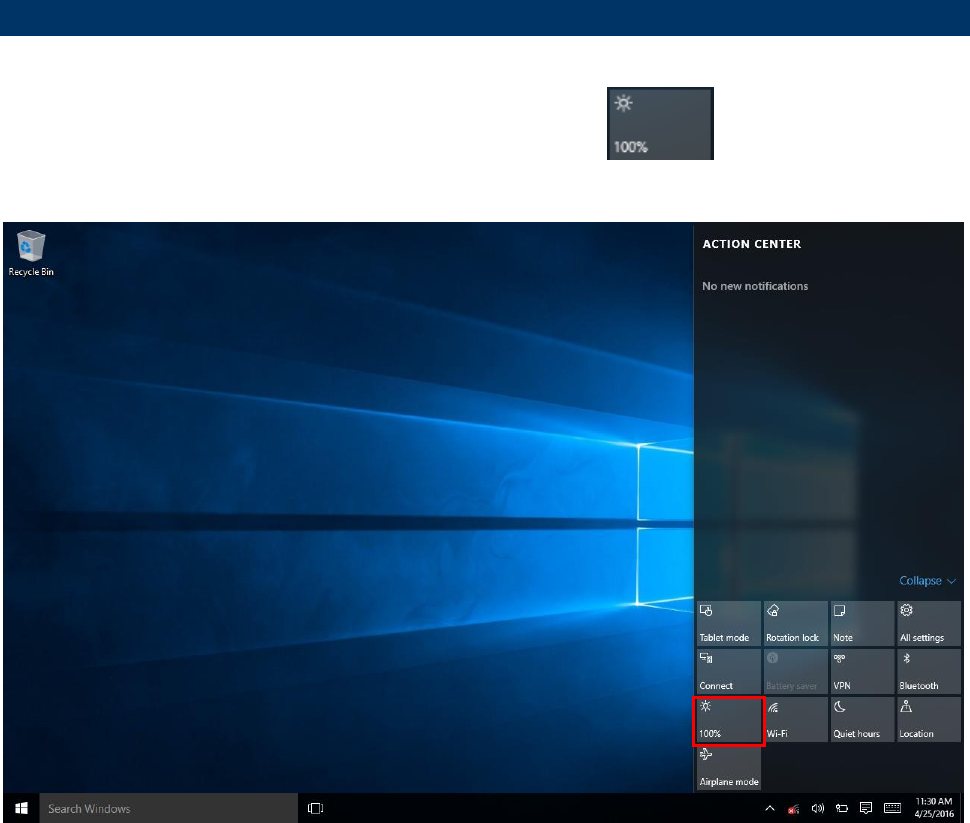Toggle Rotation lock tile
The width and height of the screenshot is (970, 823).
(x=796, y=624)
